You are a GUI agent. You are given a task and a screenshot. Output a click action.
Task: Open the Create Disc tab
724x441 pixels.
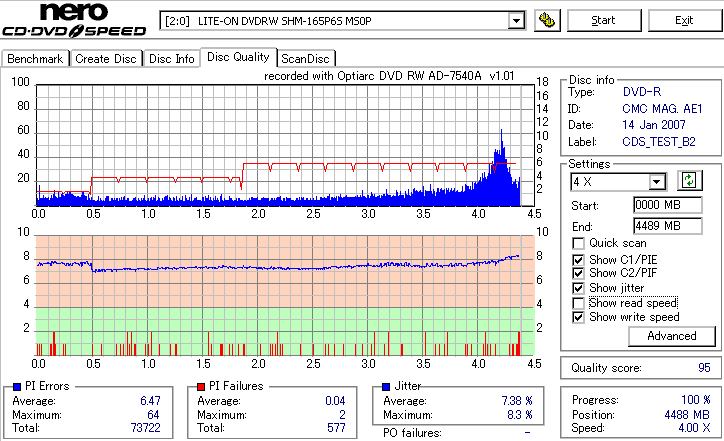point(106,59)
